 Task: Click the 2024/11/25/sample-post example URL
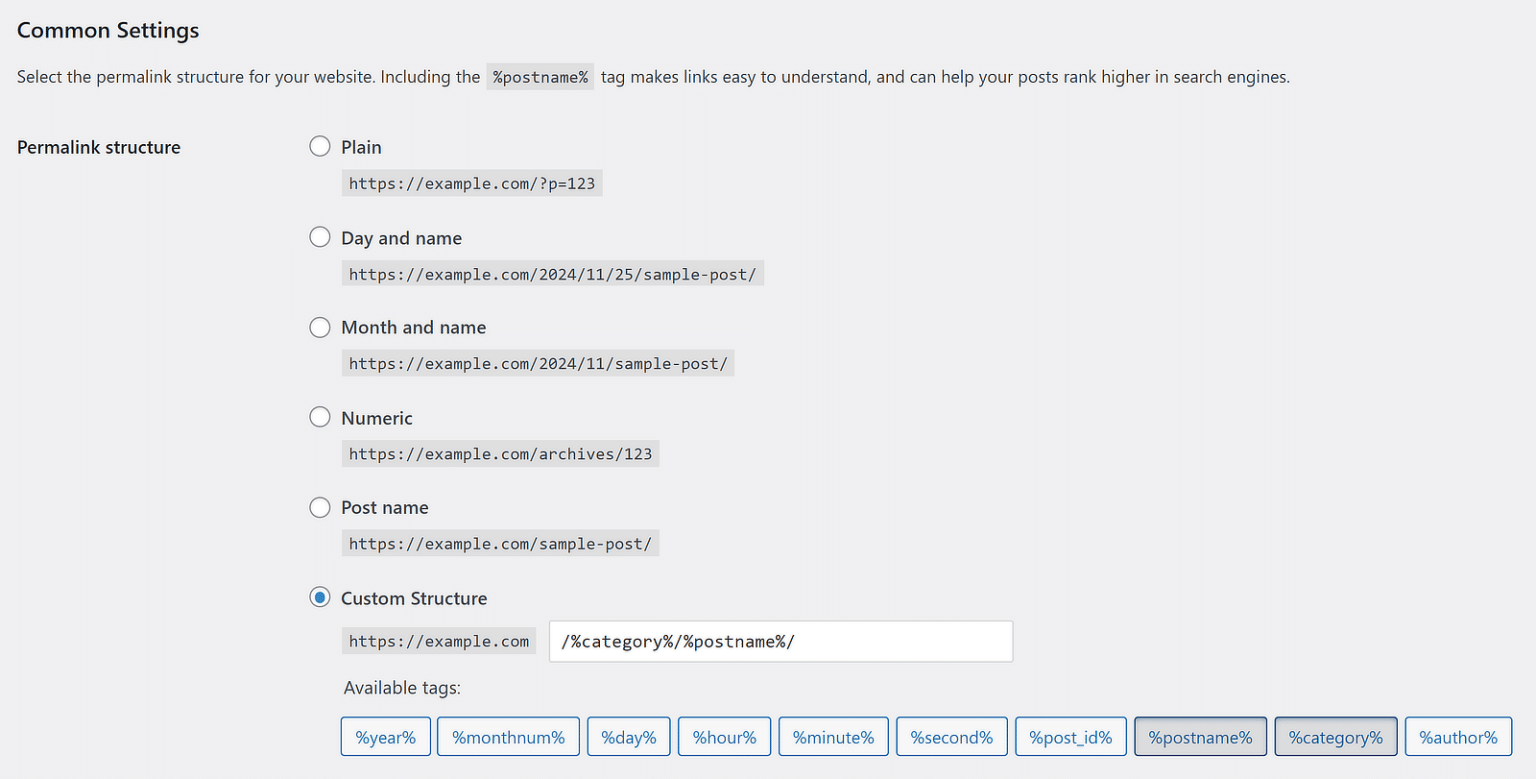tap(553, 273)
